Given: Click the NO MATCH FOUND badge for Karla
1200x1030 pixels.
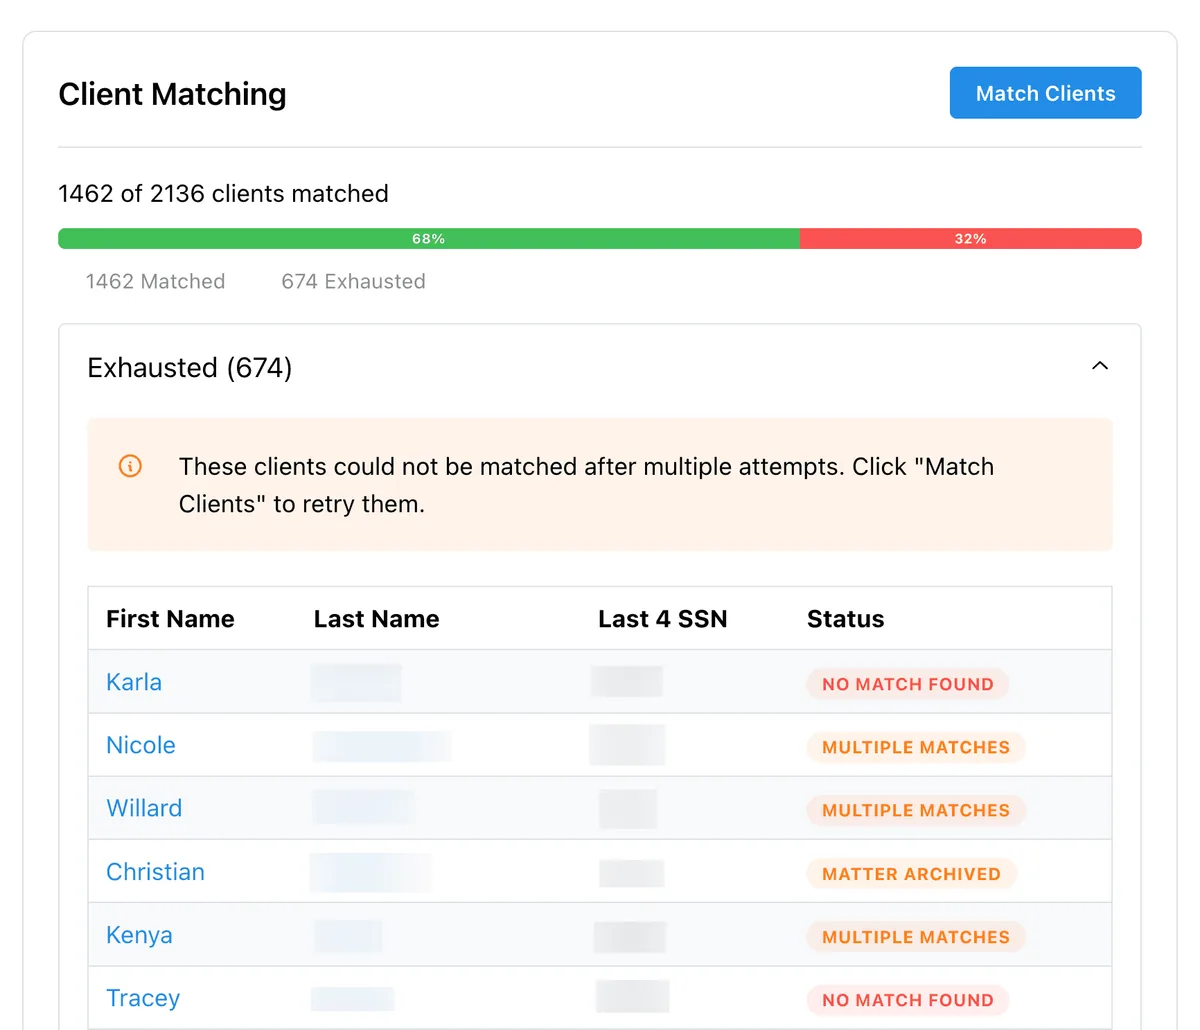Looking at the screenshot, I should click(x=907, y=684).
